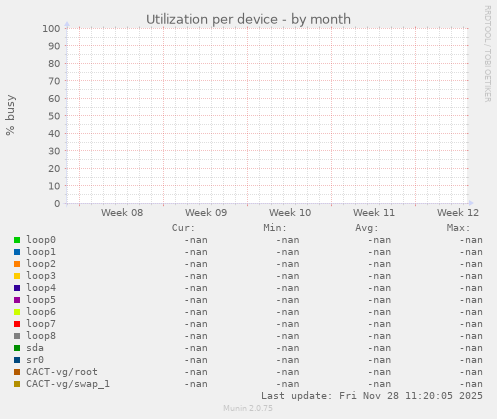Click the 'Cur:' column header

183,228
